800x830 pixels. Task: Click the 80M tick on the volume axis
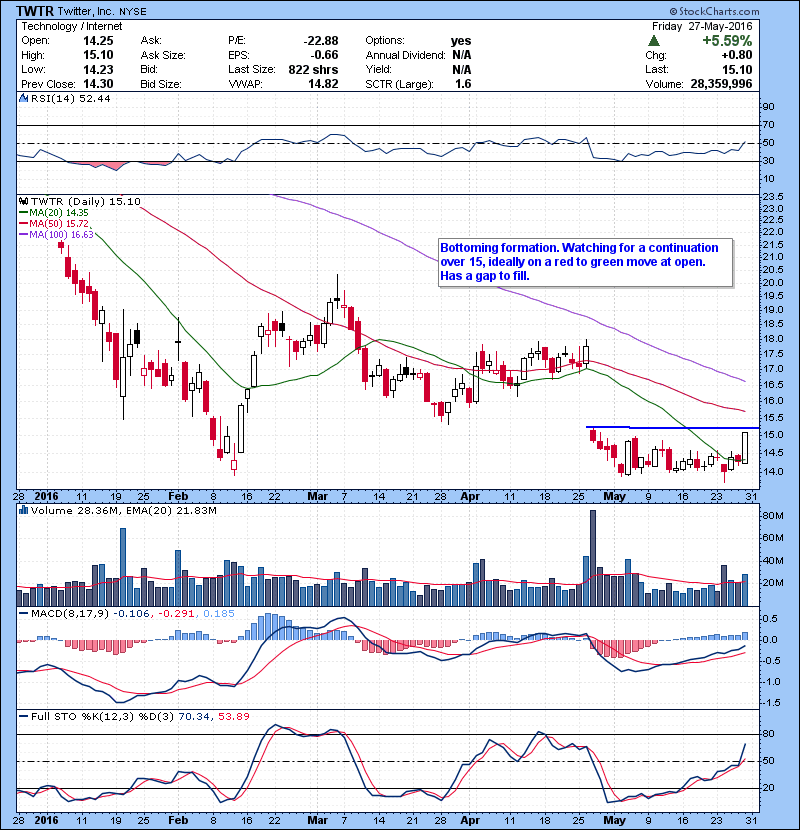773,516
